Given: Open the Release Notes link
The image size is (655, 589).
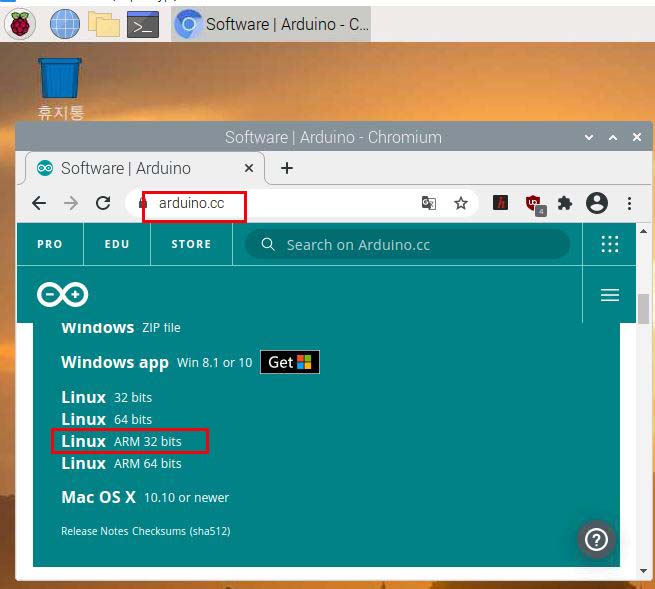Looking at the screenshot, I should click(94, 531).
